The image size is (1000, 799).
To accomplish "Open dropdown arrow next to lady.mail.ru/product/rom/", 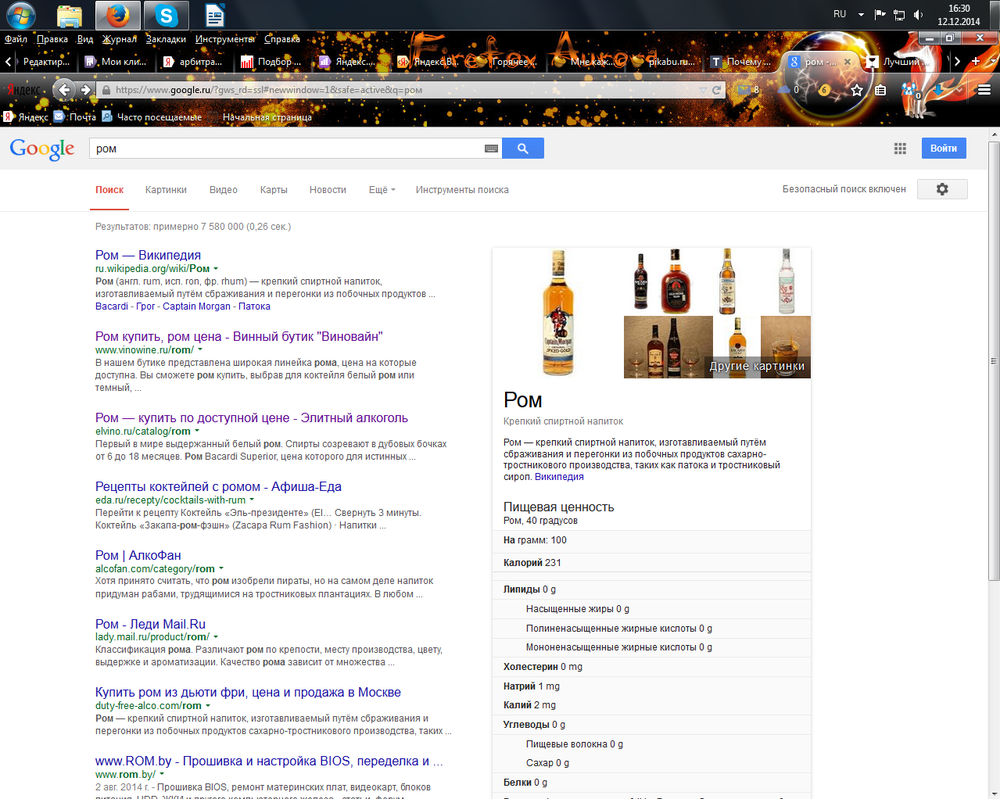I will [x=216, y=636].
